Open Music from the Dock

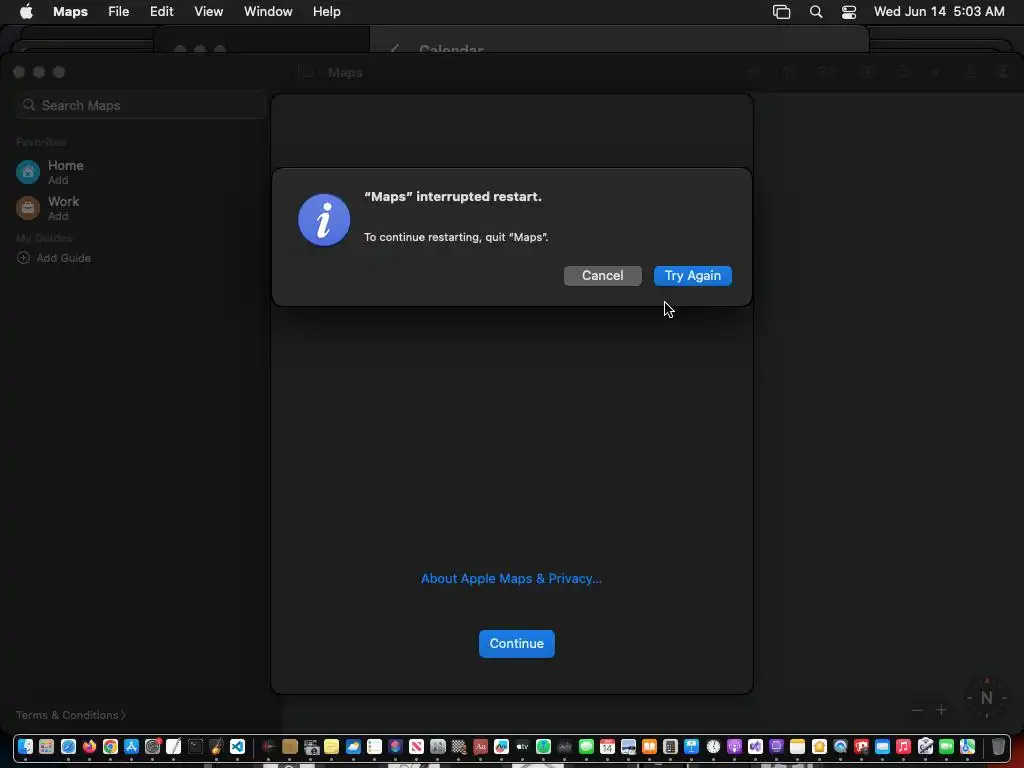pyautogui.click(x=903, y=746)
